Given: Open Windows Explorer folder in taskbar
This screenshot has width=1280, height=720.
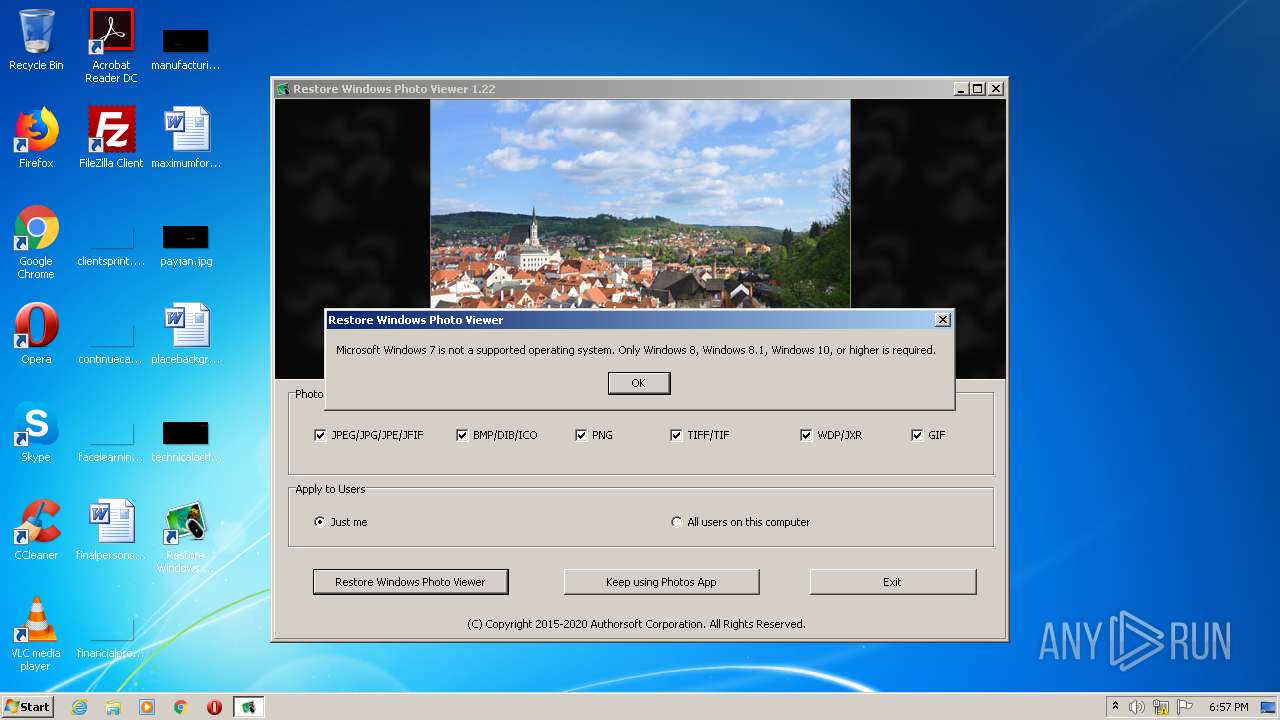Looking at the screenshot, I should (113, 707).
